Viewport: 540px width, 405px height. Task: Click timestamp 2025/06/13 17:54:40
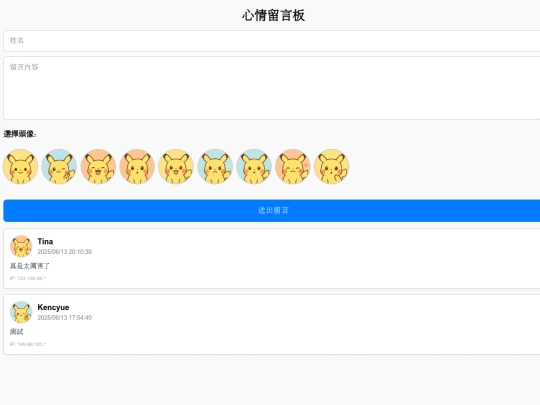pyautogui.click(x=65, y=318)
